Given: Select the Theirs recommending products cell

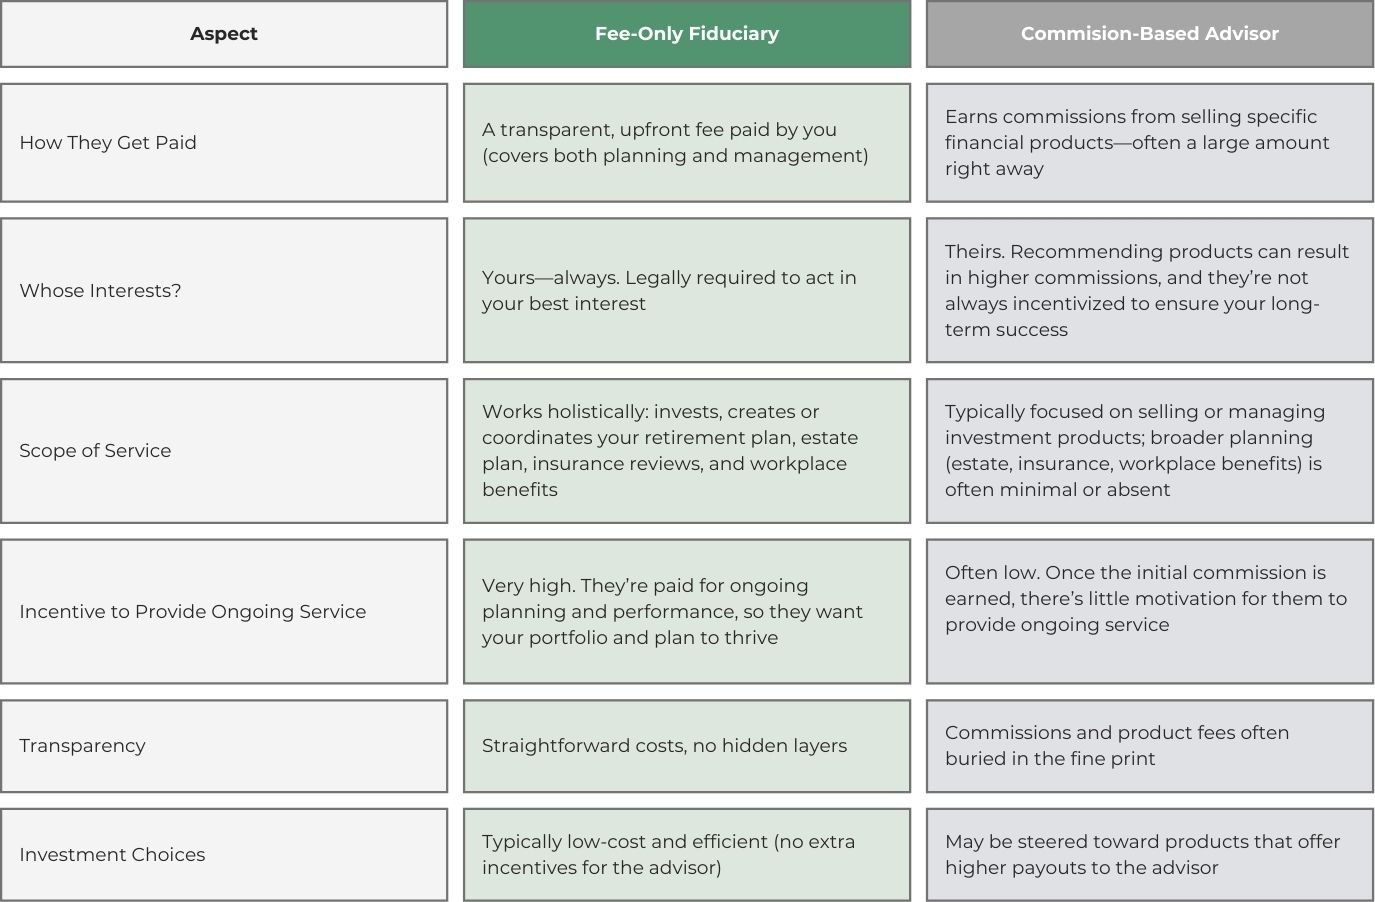Looking at the screenshot, I should click(x=1150, y=291).
